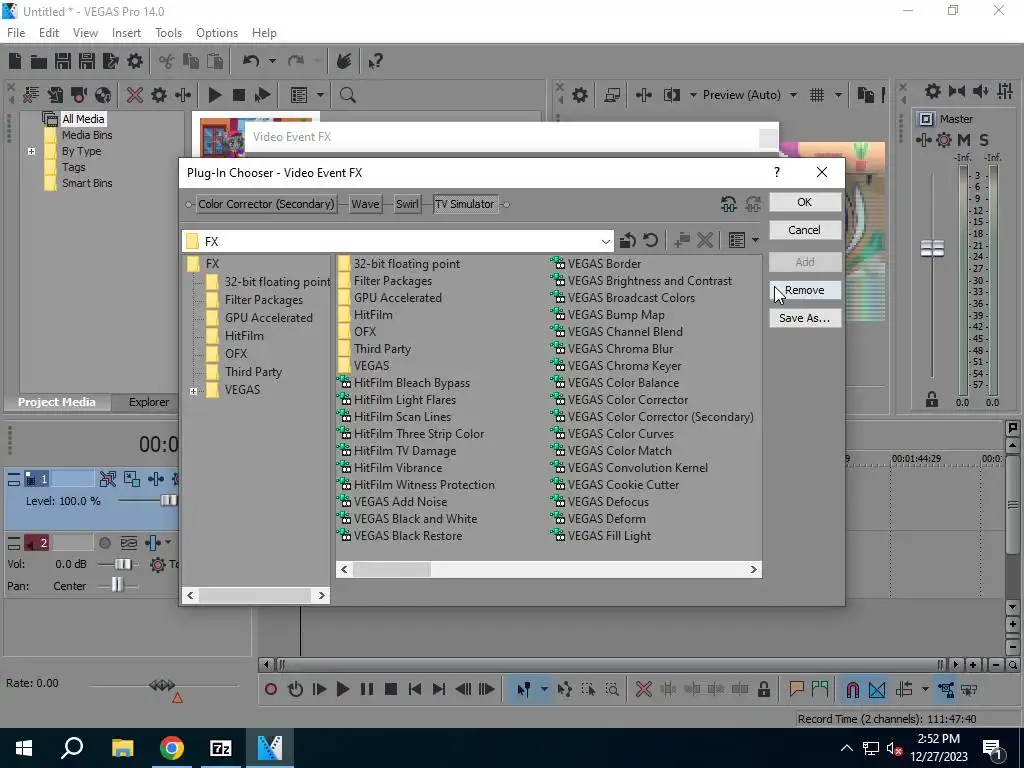Toggle Auto Crossfades icon on bottom toolbar
Image resolution: width=1024 pixels, height=768 pixels.
(x=877, y=690)
